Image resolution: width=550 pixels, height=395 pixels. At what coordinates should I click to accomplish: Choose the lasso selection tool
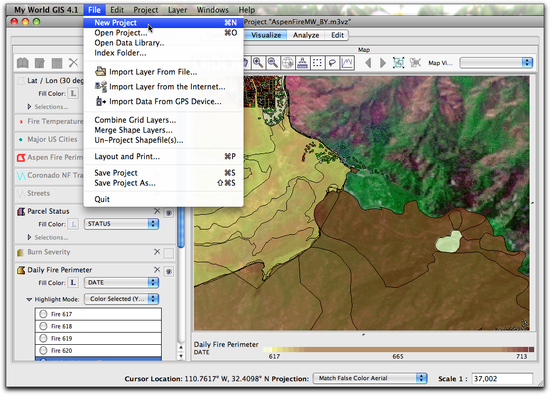point(332,63)
